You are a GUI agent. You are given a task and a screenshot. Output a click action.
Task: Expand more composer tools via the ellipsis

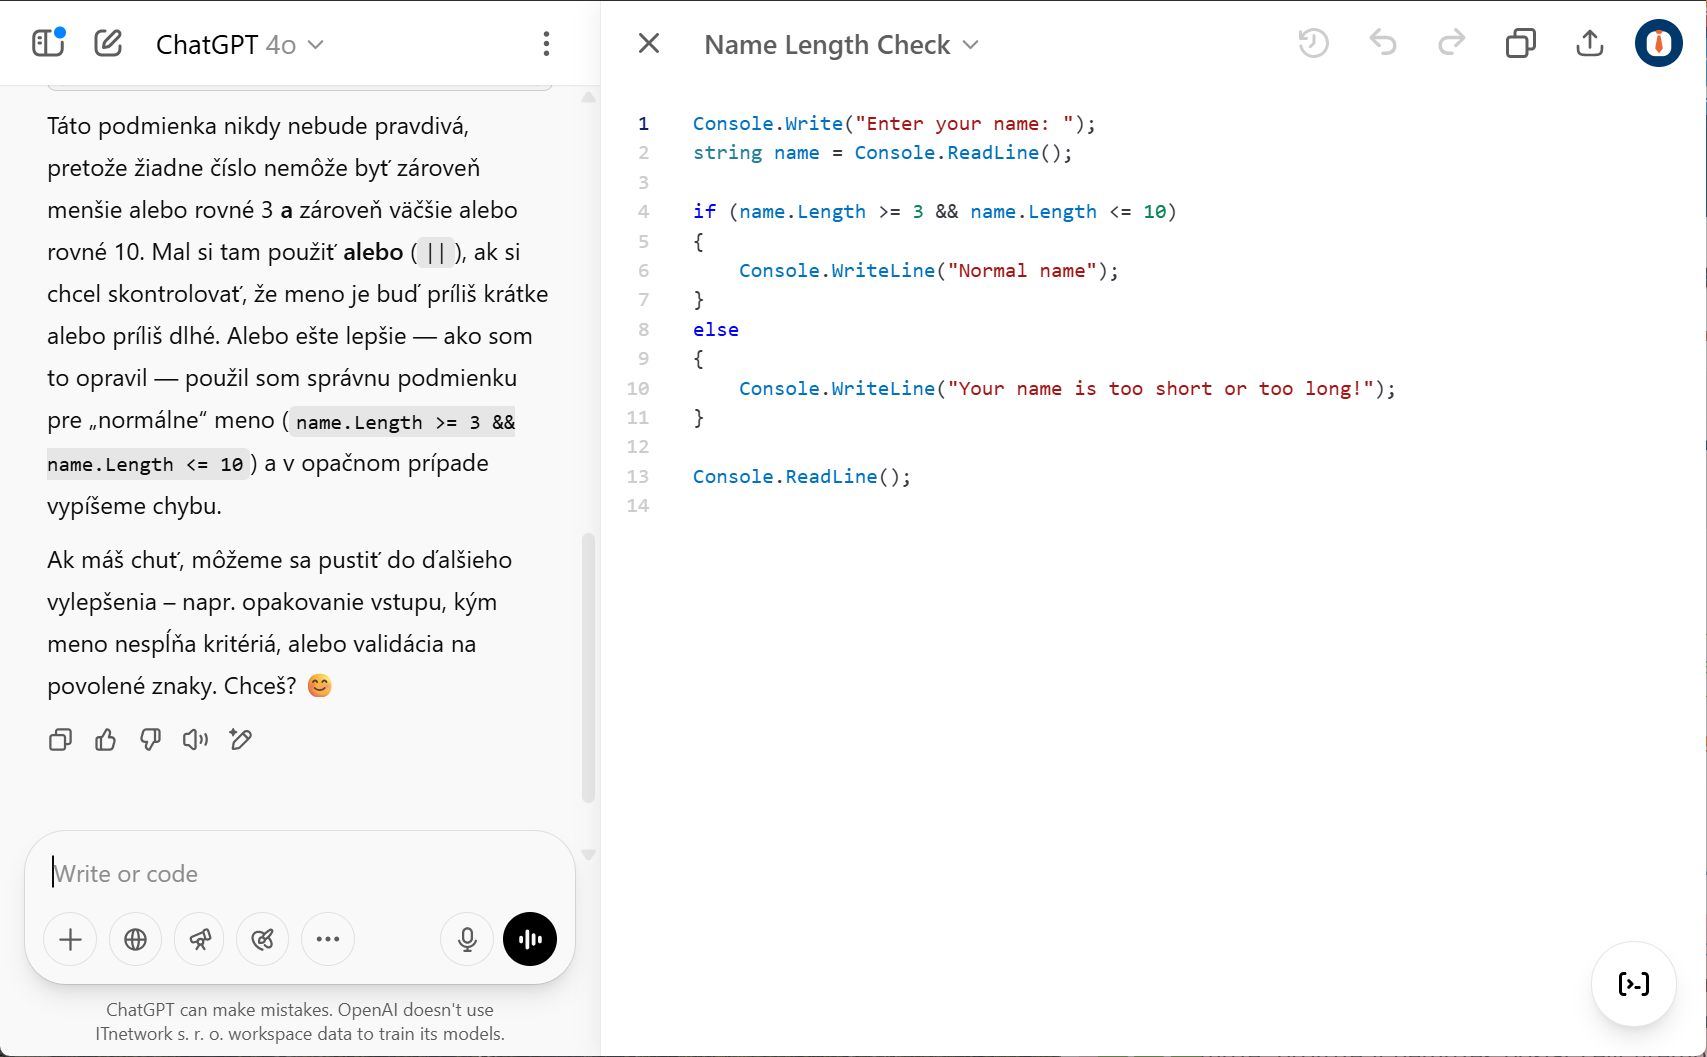click(x=328, y=939)
